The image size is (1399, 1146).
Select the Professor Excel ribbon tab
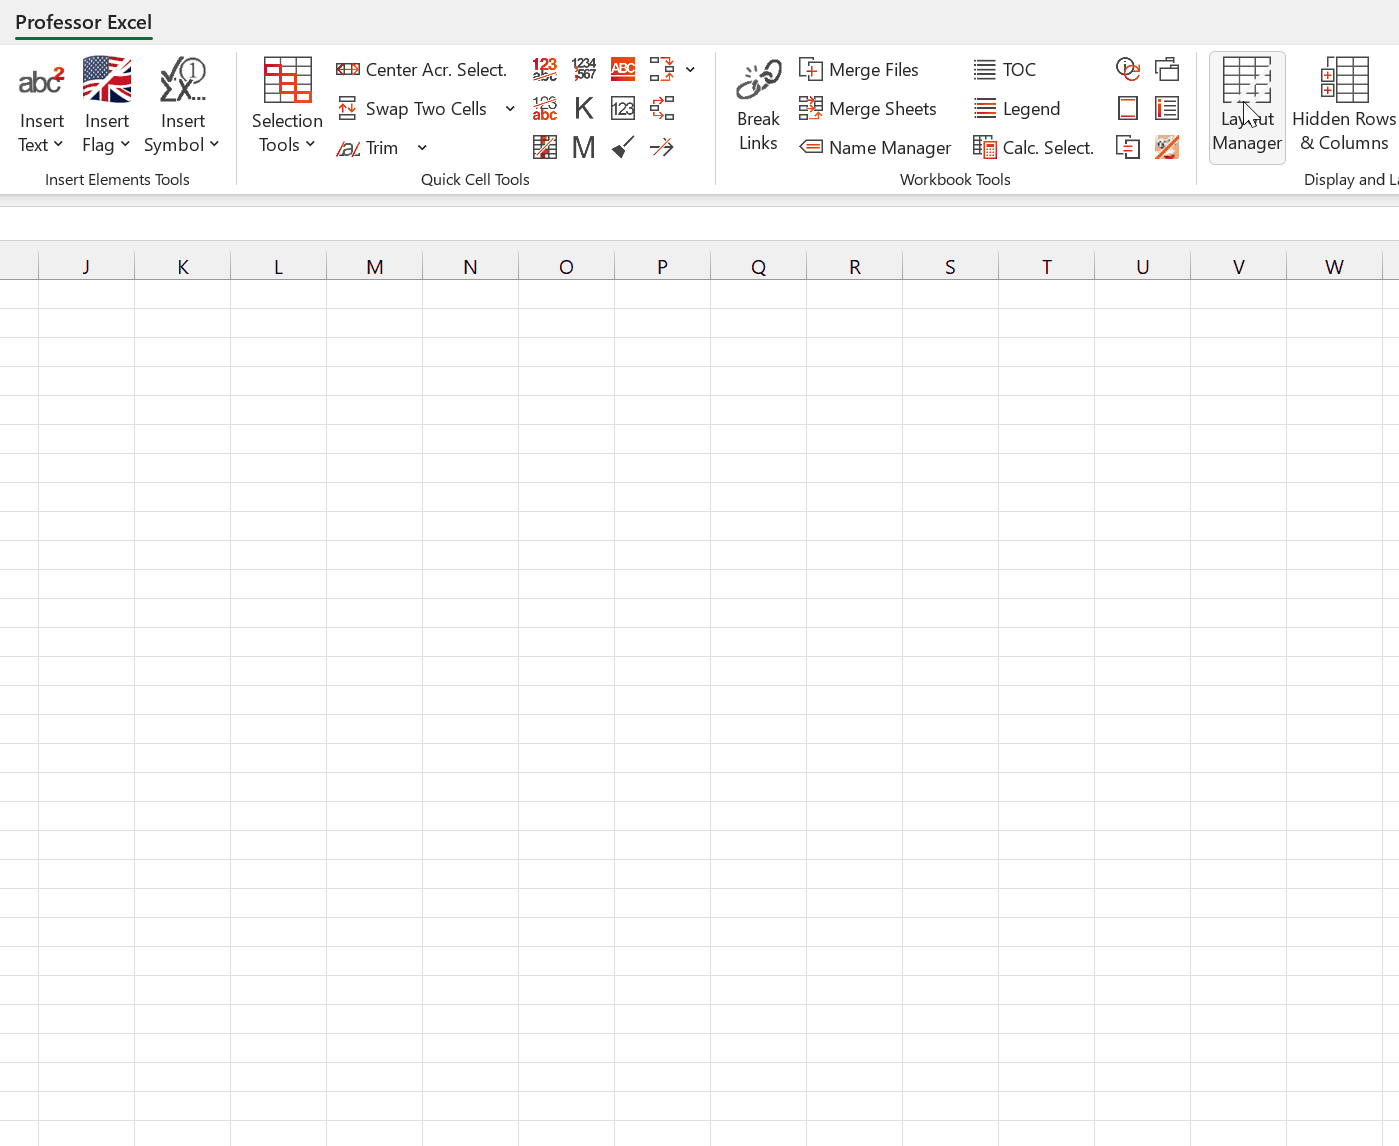pos(83,22)
